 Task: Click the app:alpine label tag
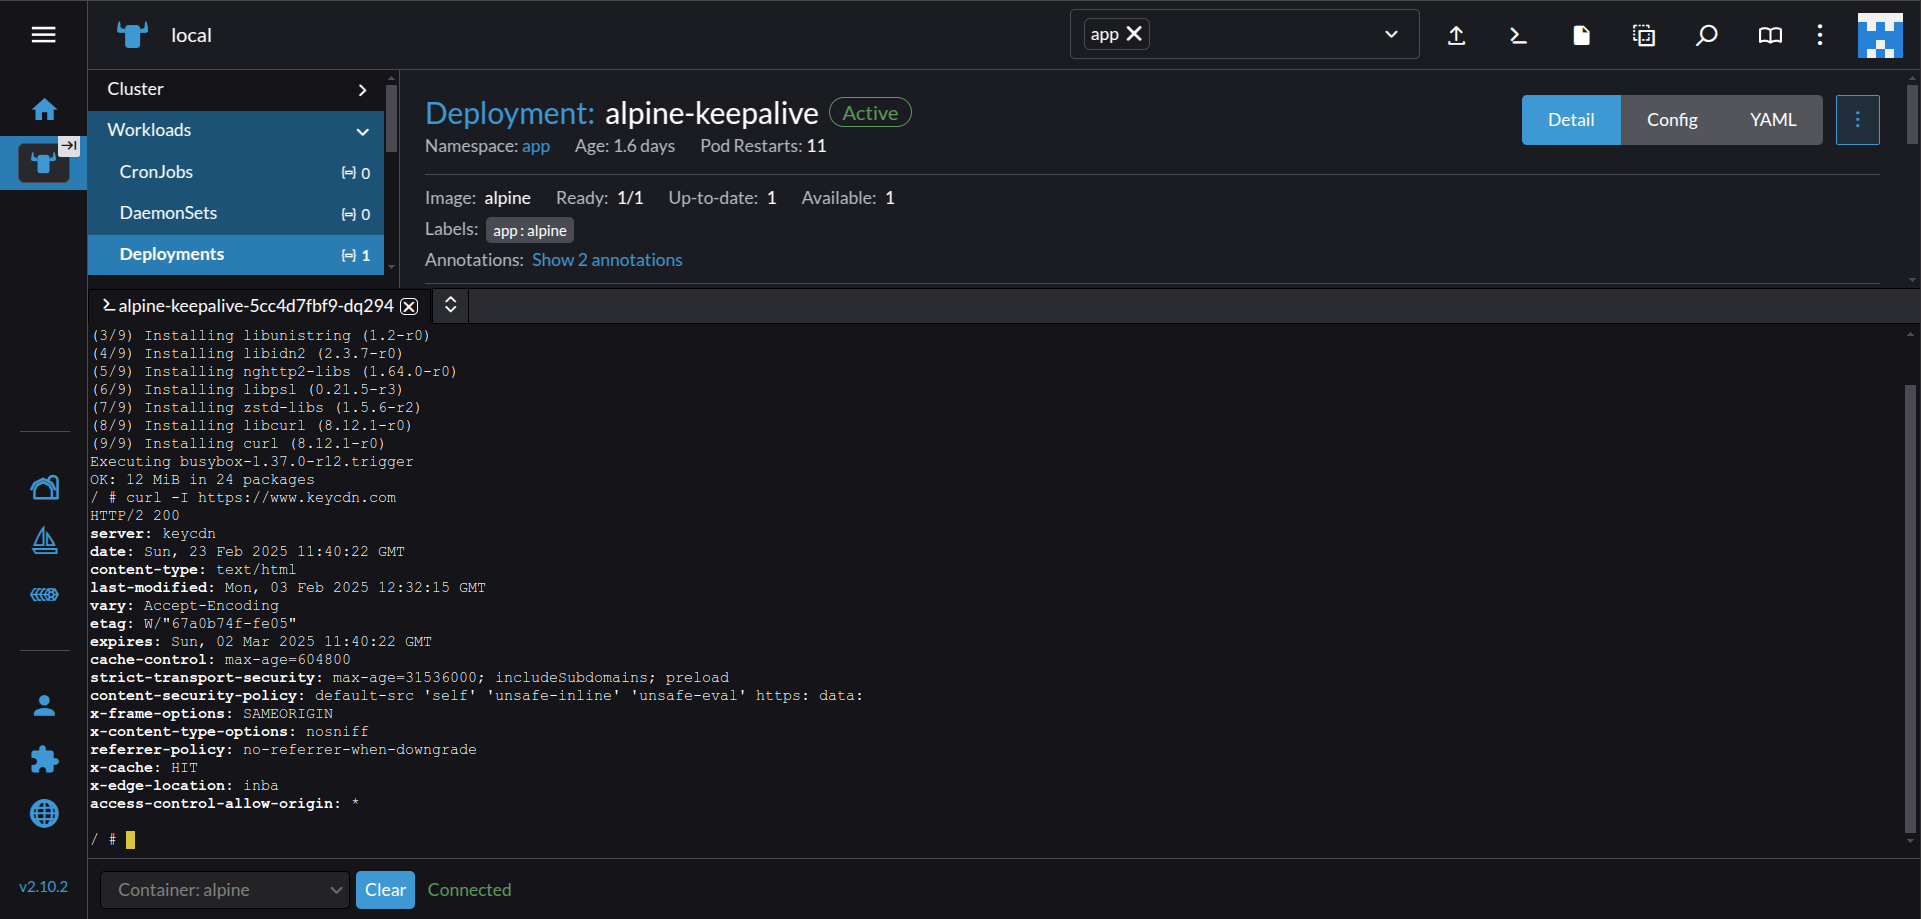coord(530,230)
